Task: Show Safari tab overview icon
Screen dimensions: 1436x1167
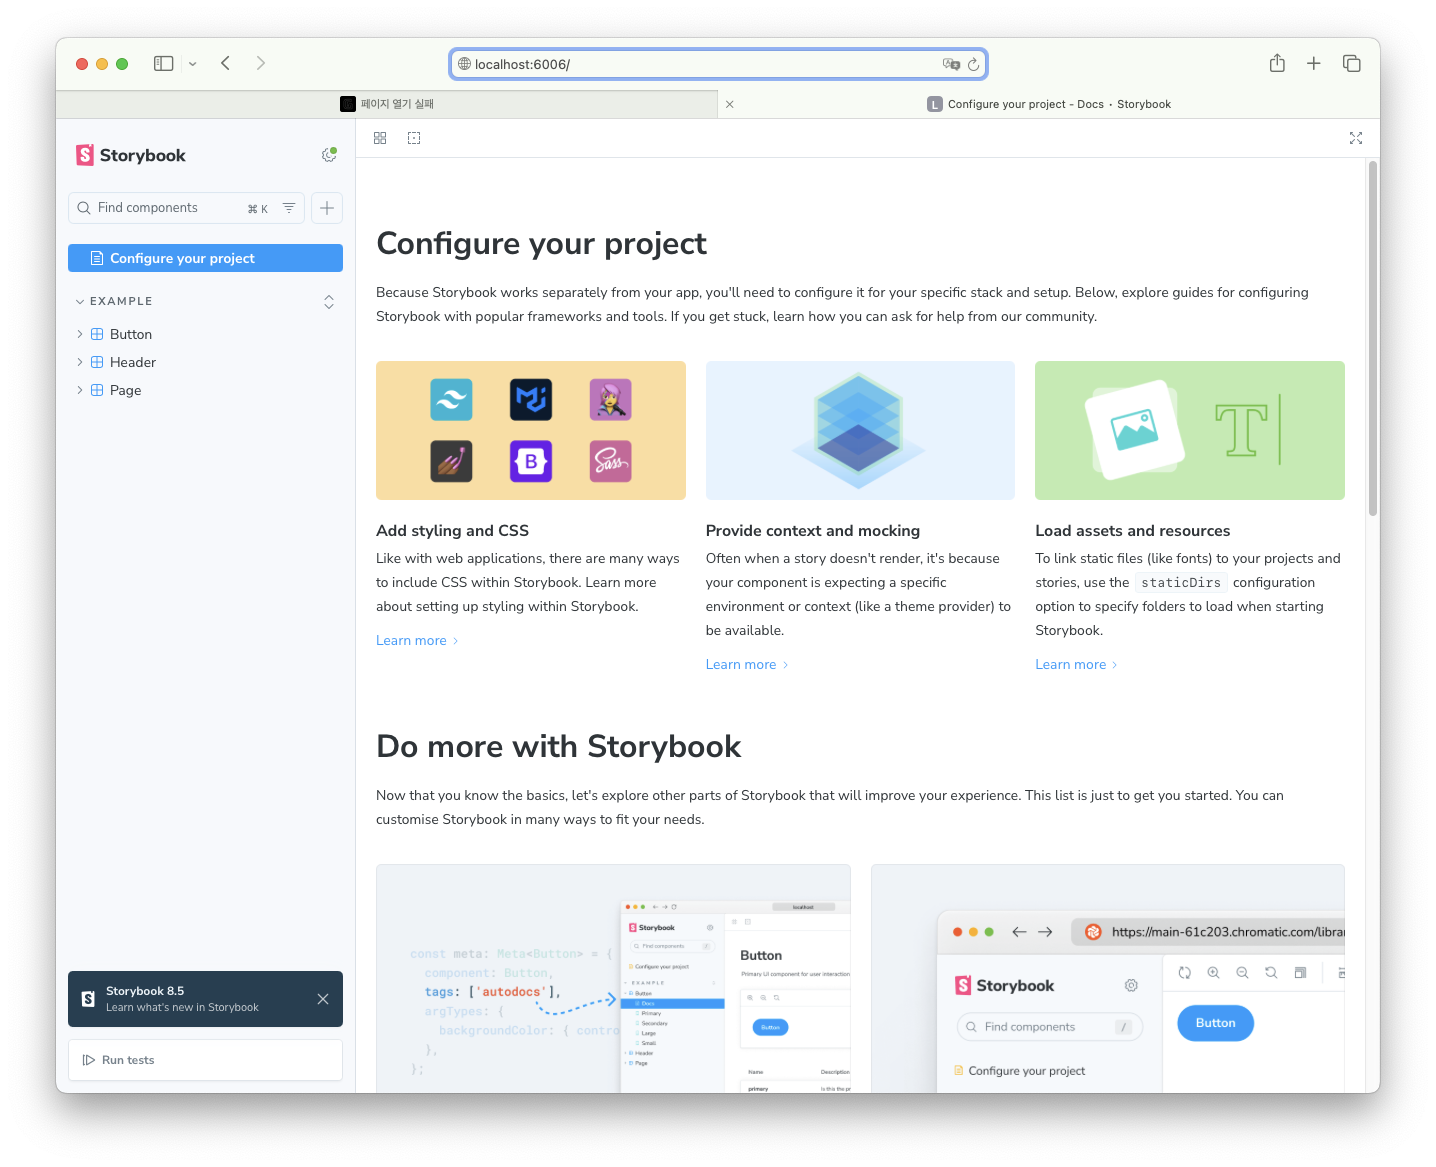Action: [1351, 63]
